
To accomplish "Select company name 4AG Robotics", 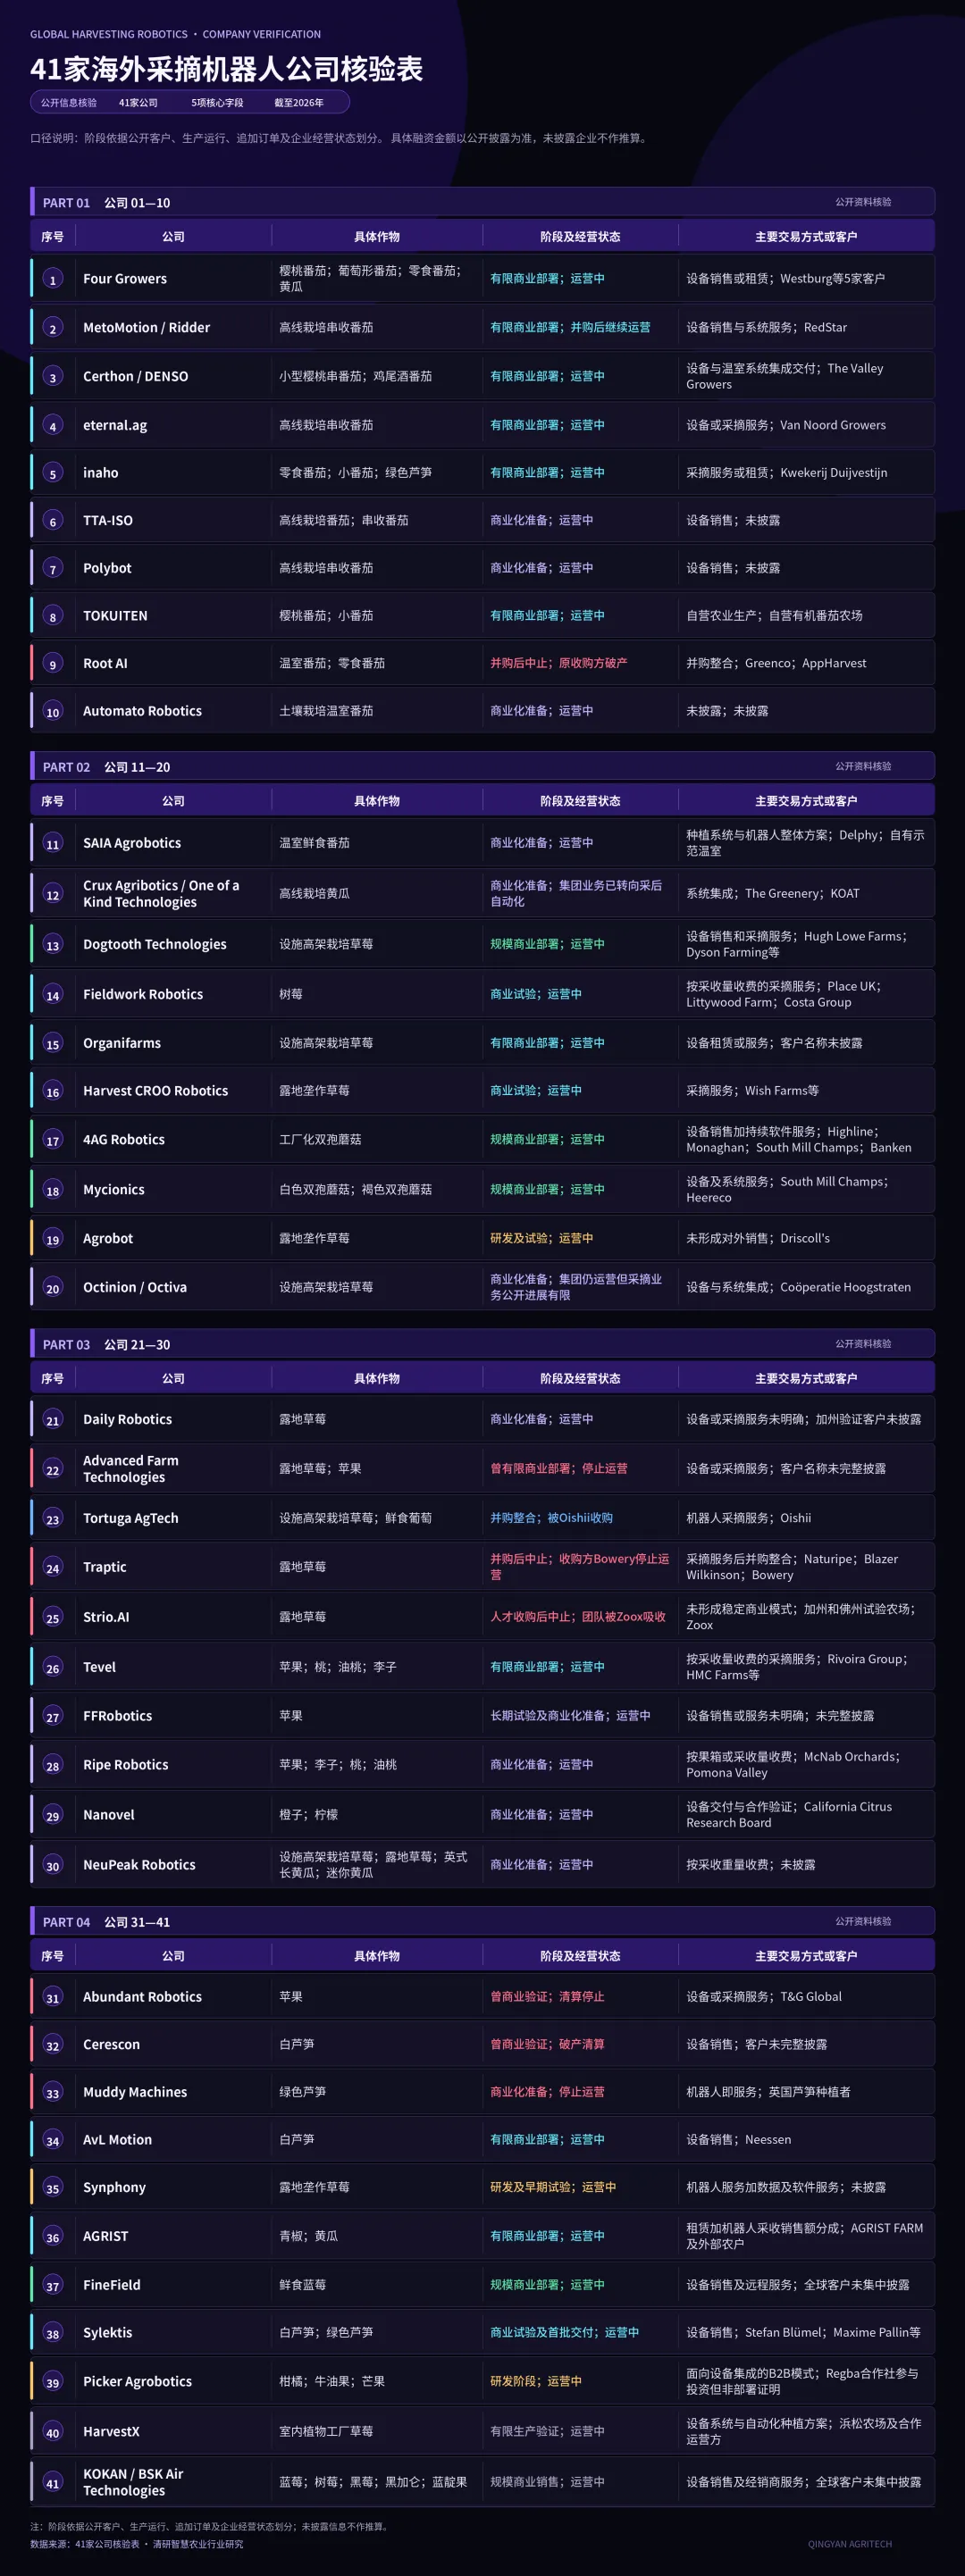I will click(x=124, y=1140).
